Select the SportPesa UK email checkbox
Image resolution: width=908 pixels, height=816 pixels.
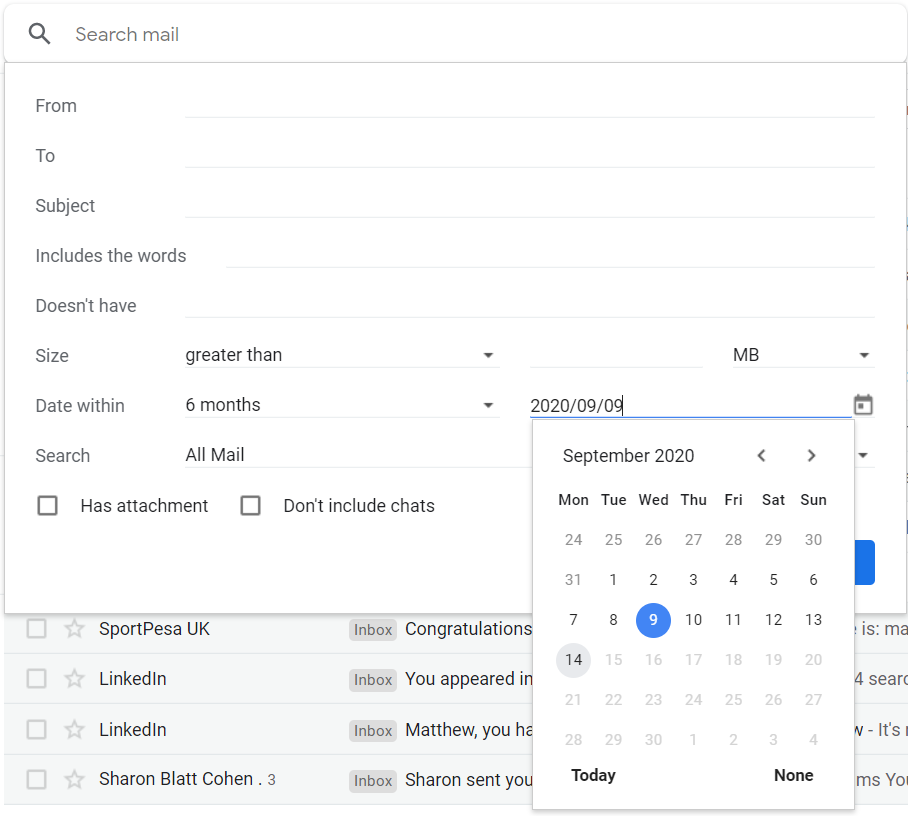click(x=37, y=628)
